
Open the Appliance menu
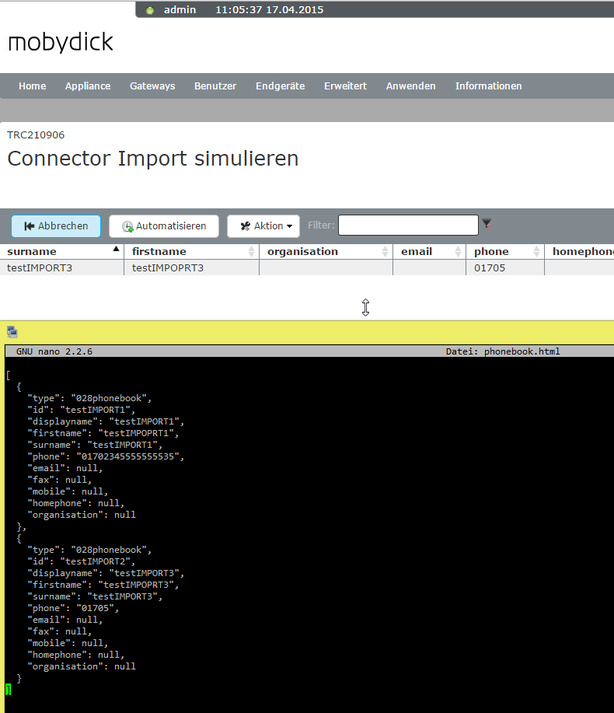click(88, 86)
